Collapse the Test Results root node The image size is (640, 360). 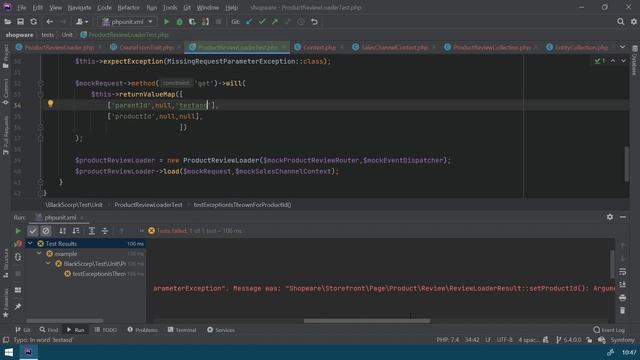click(30, 244)
